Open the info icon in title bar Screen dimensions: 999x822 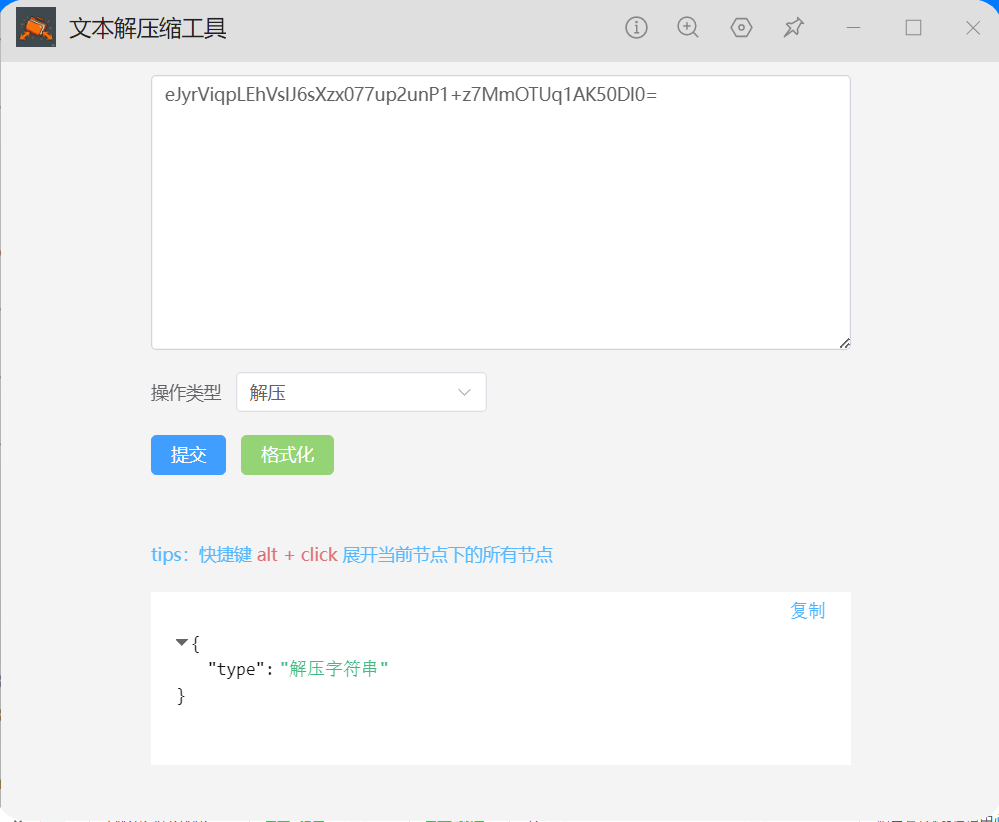(x=636, y=28)
